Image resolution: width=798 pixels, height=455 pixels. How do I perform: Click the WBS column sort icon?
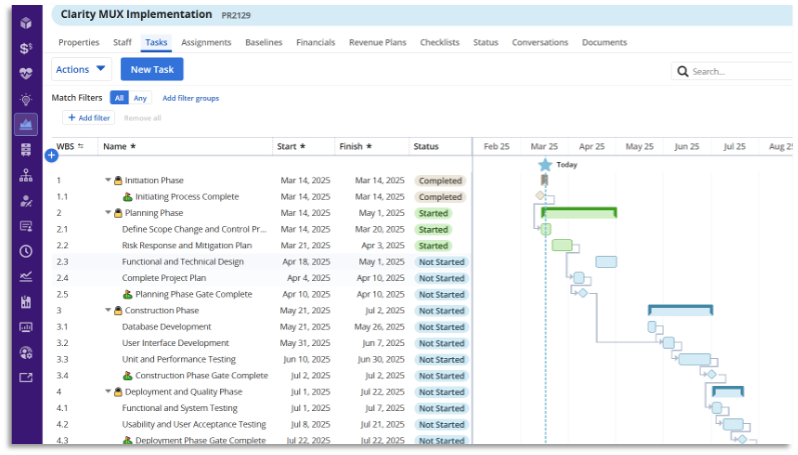(x=80, y=146)
